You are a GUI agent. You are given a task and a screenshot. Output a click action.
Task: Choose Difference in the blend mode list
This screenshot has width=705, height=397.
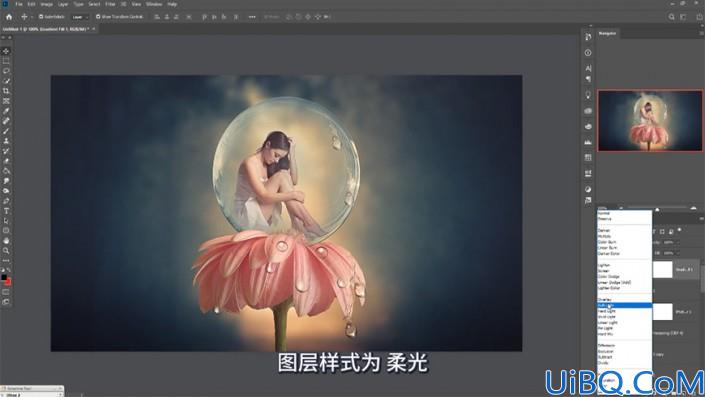tap(624, 346)
